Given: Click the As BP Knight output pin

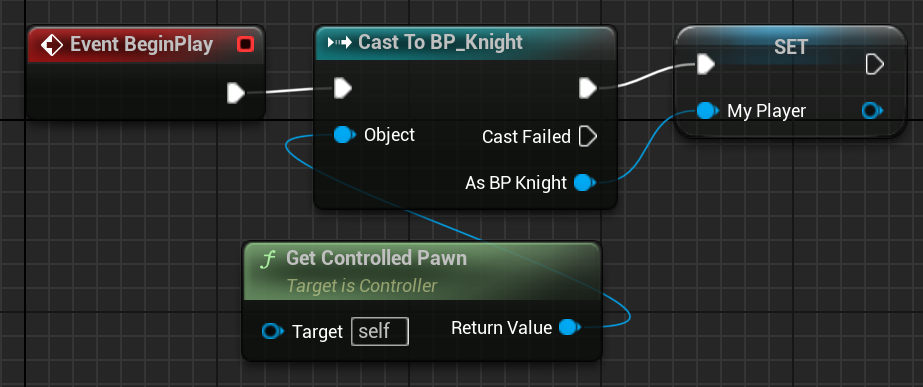Looking at the screenshot, I should (x=585, y=183).
